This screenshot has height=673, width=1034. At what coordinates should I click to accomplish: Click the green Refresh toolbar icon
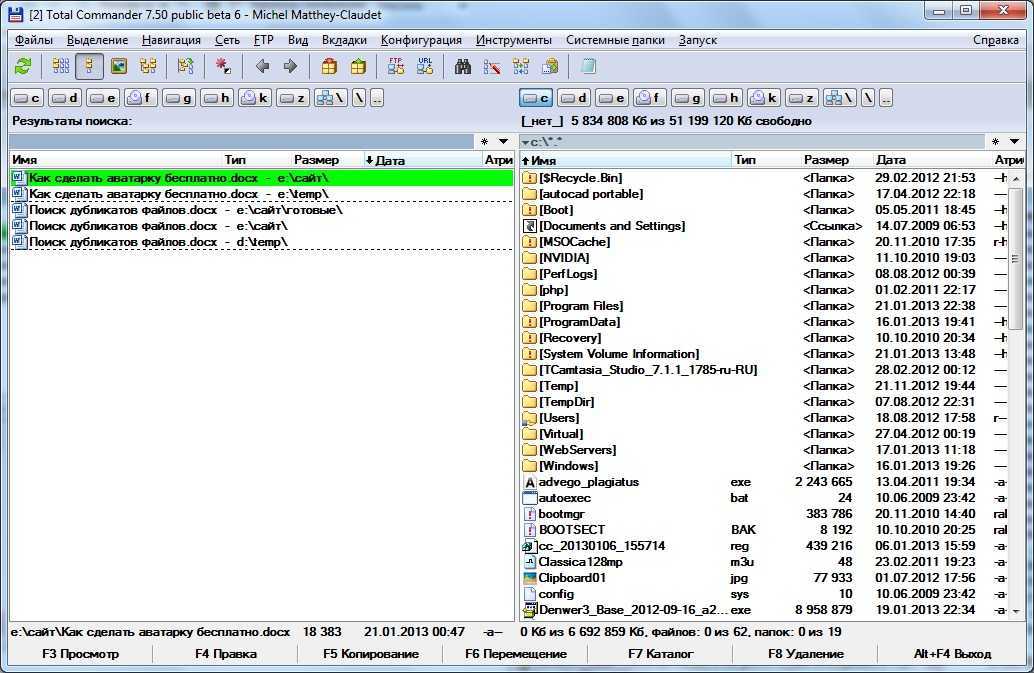[23, 66]
